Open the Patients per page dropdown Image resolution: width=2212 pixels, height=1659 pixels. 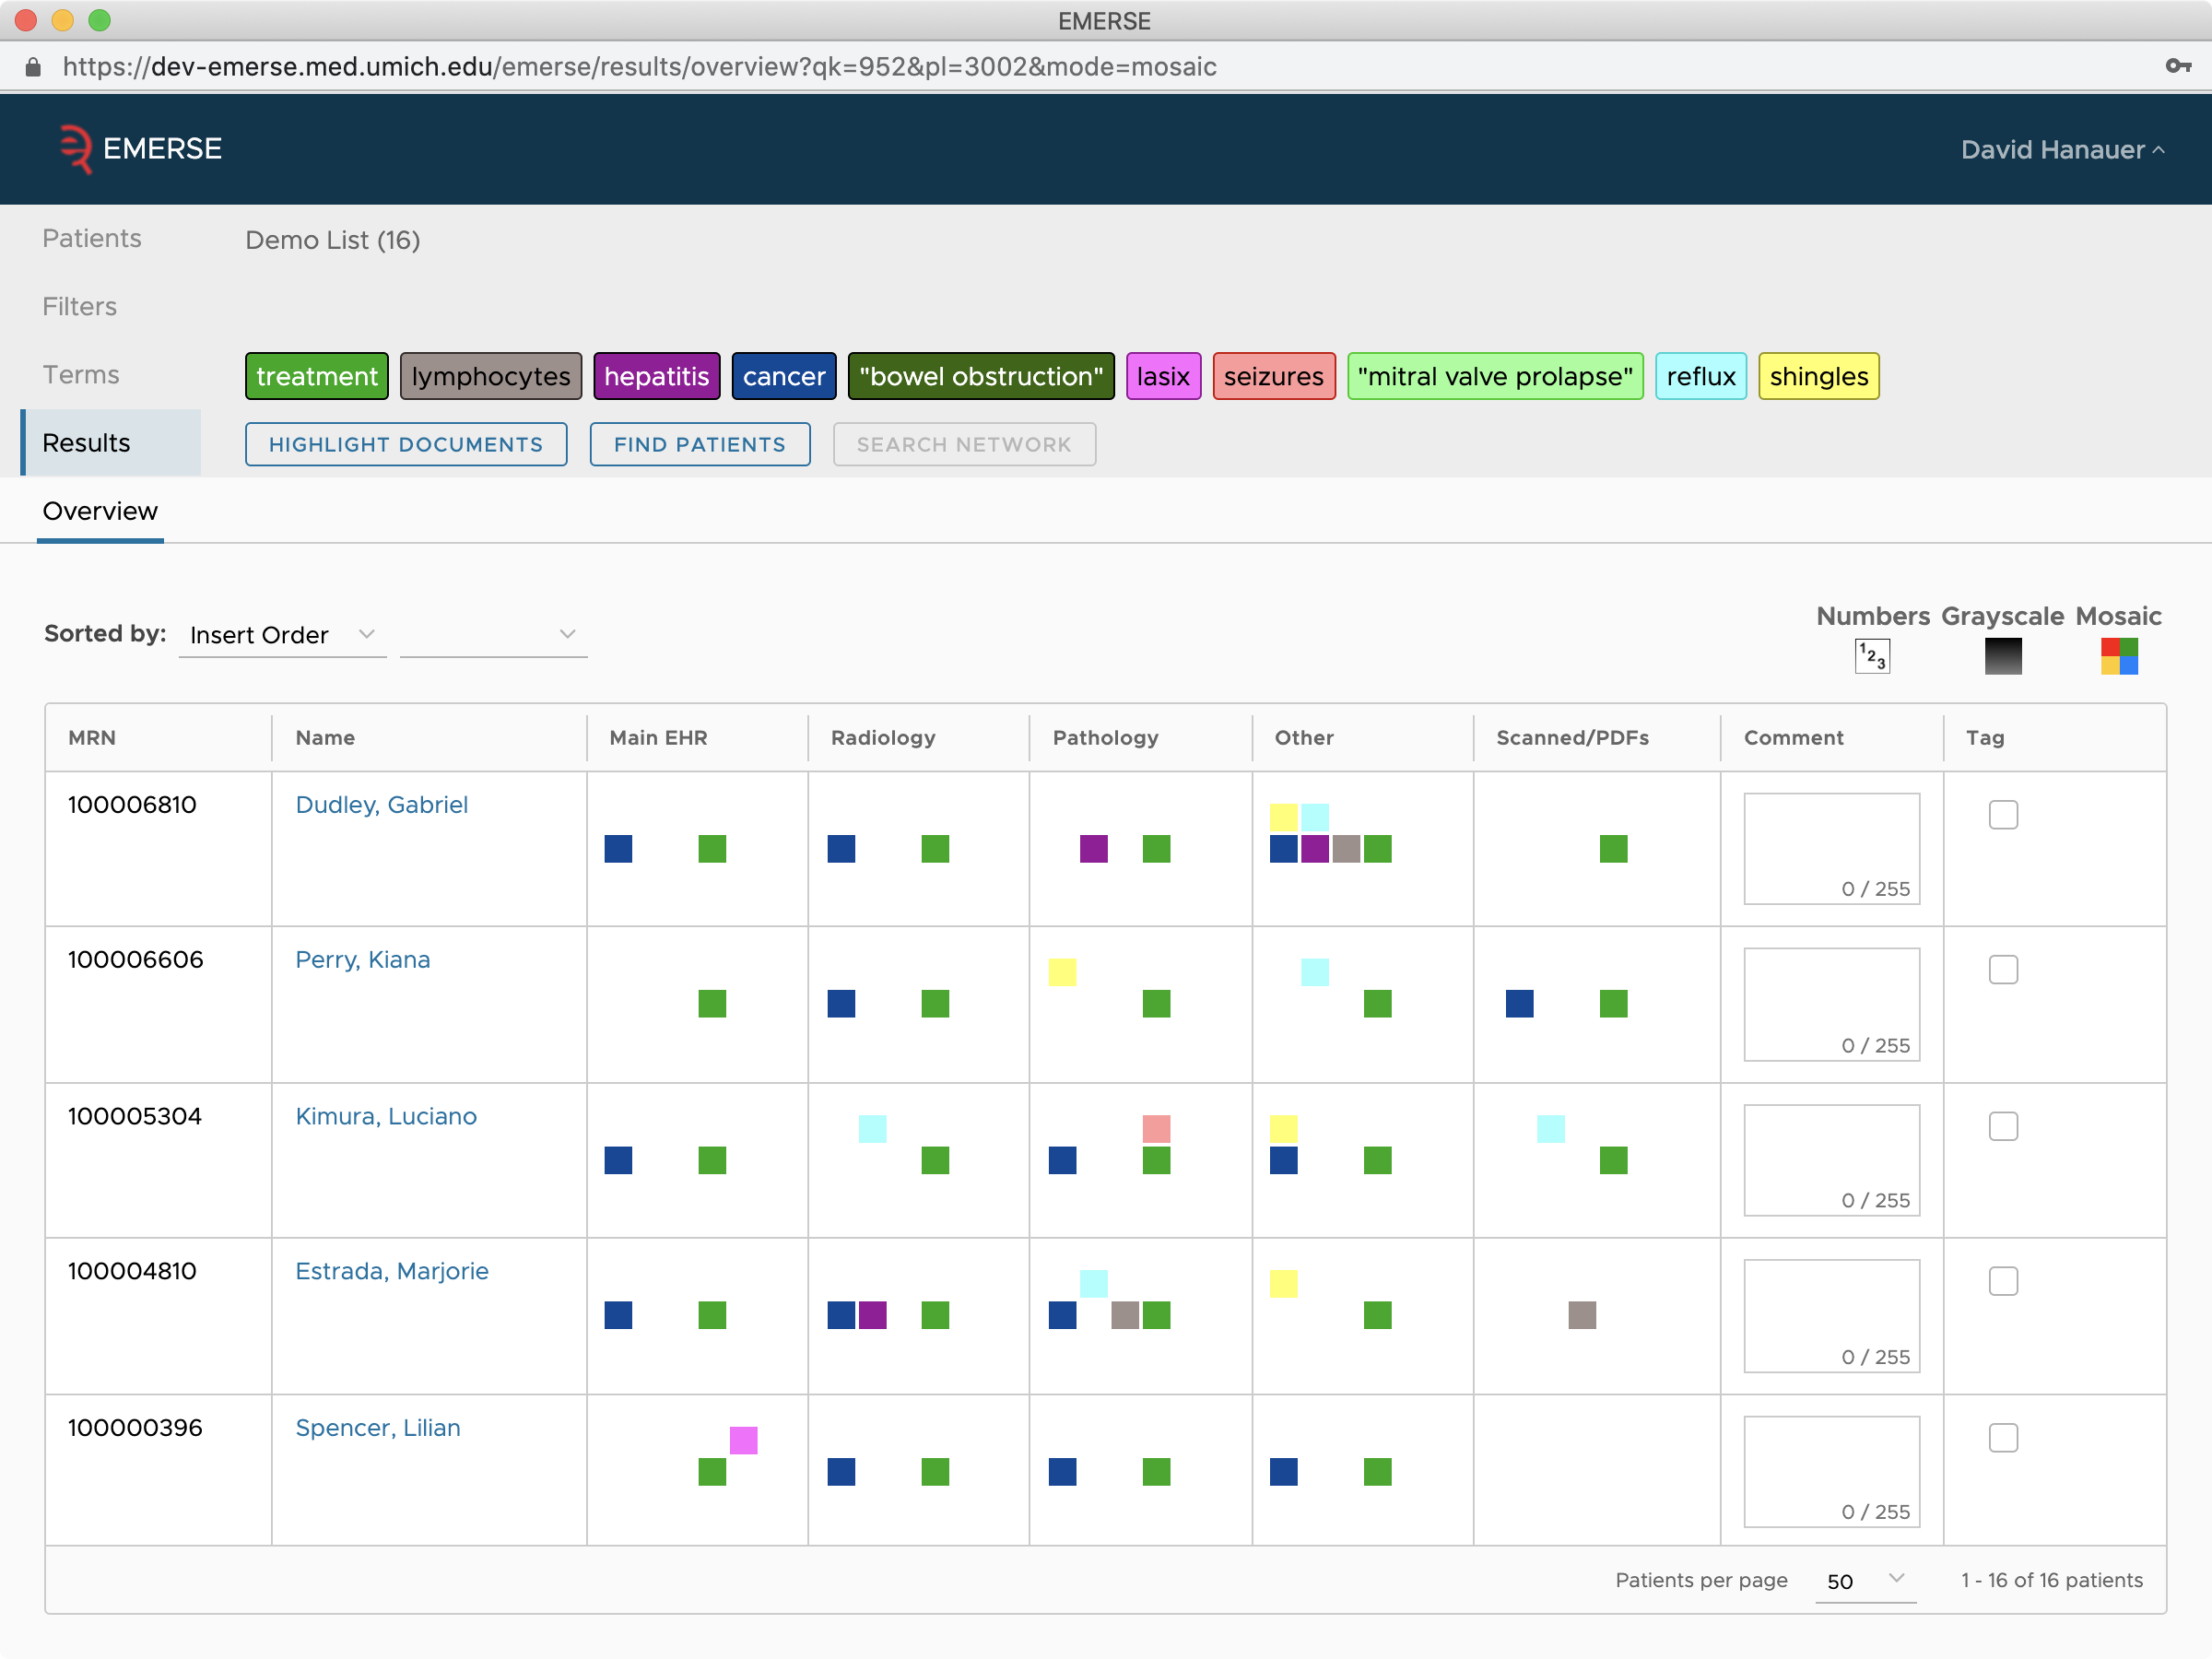coord(1865,1580)
